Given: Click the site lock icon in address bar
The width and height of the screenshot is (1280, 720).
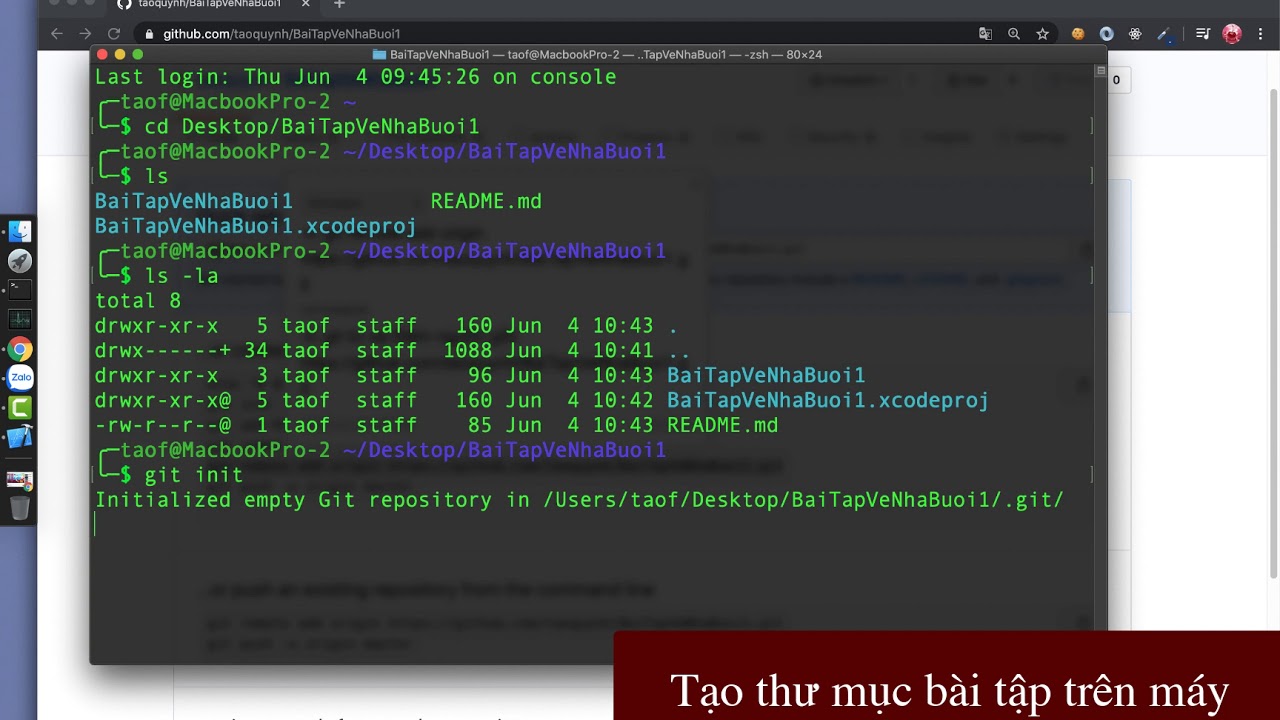Looking at the screenshot, I should tap(149, 34).
